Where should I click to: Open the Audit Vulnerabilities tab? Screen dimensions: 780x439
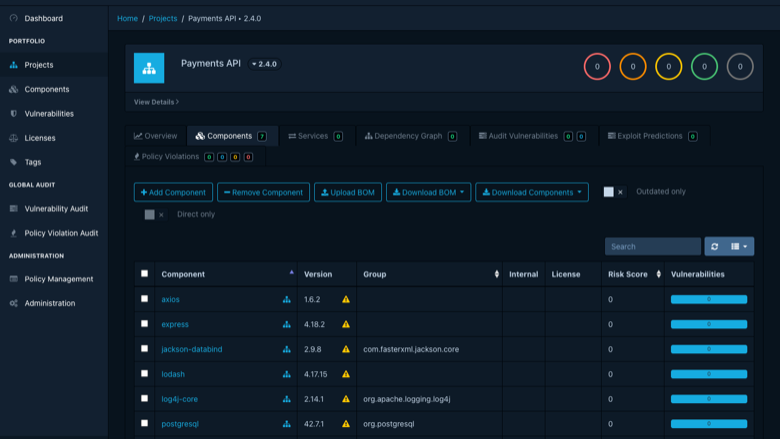(x=532, y=136)
